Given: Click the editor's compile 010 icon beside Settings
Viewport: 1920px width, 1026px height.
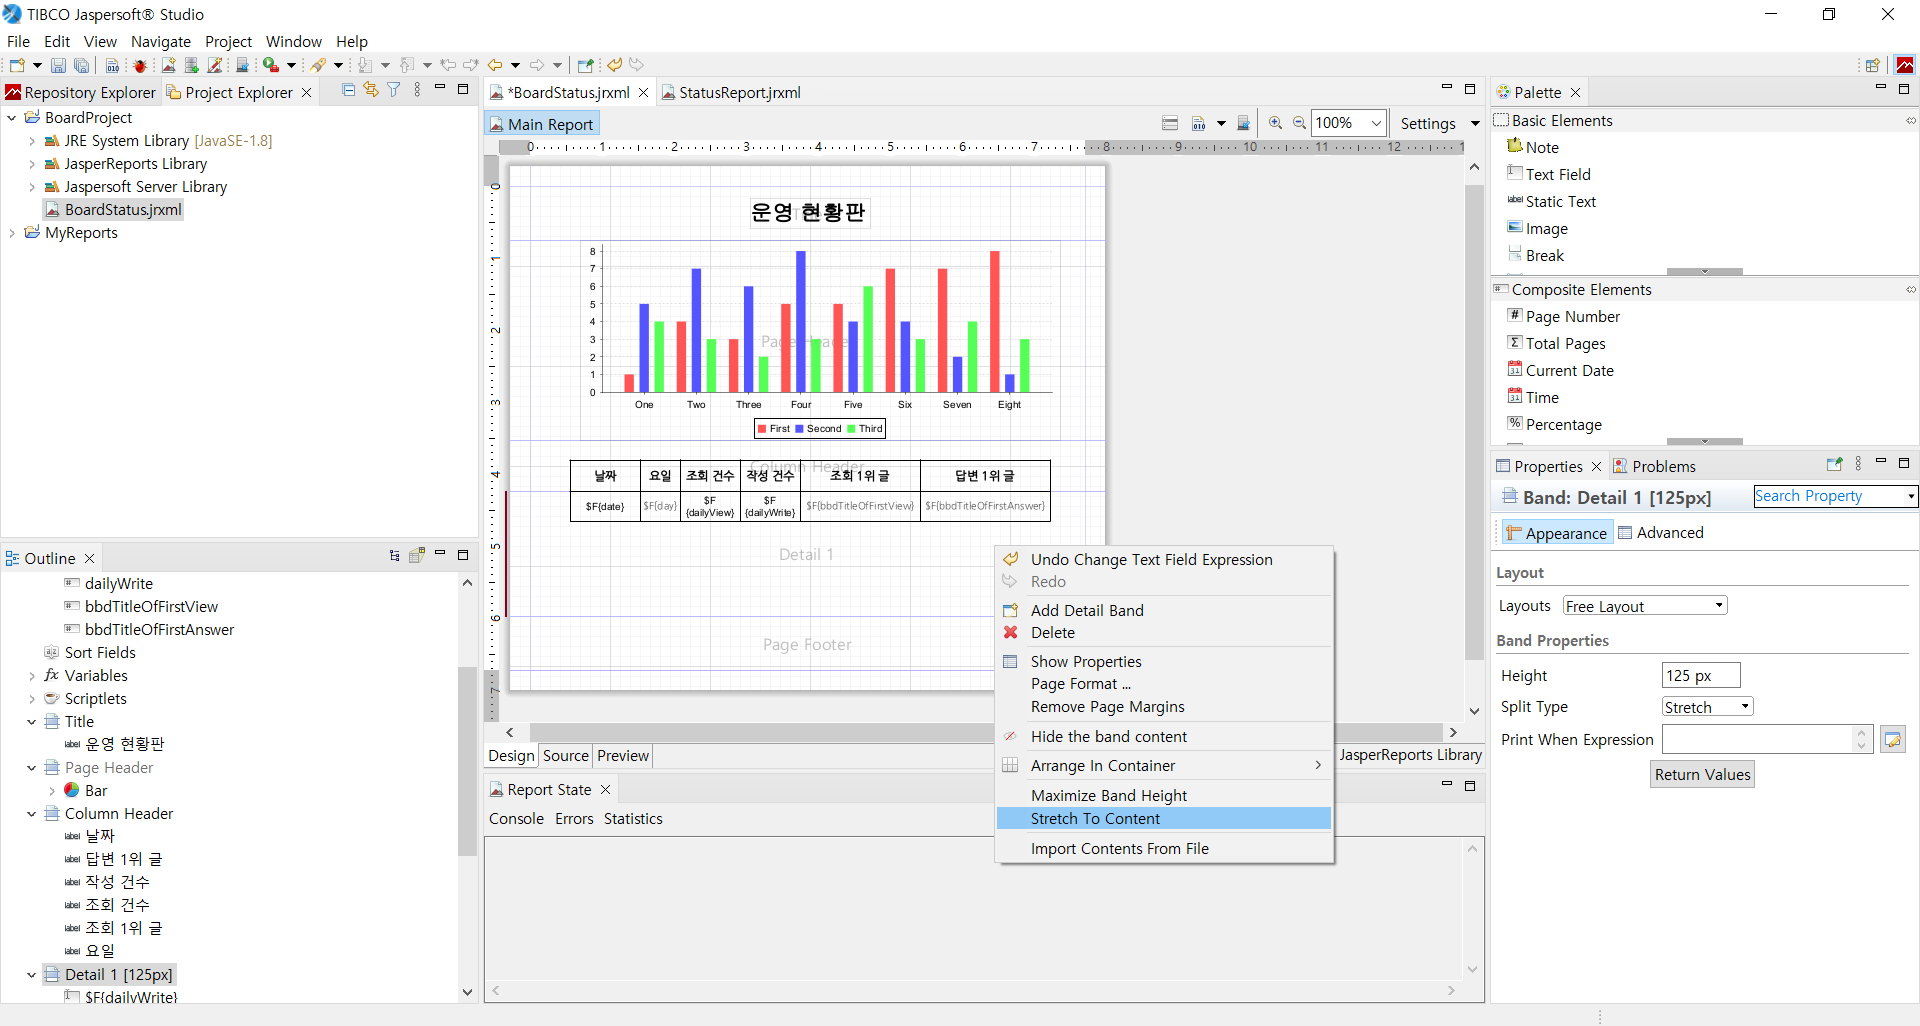Looking at the screenshot, I should [1199, 123].
